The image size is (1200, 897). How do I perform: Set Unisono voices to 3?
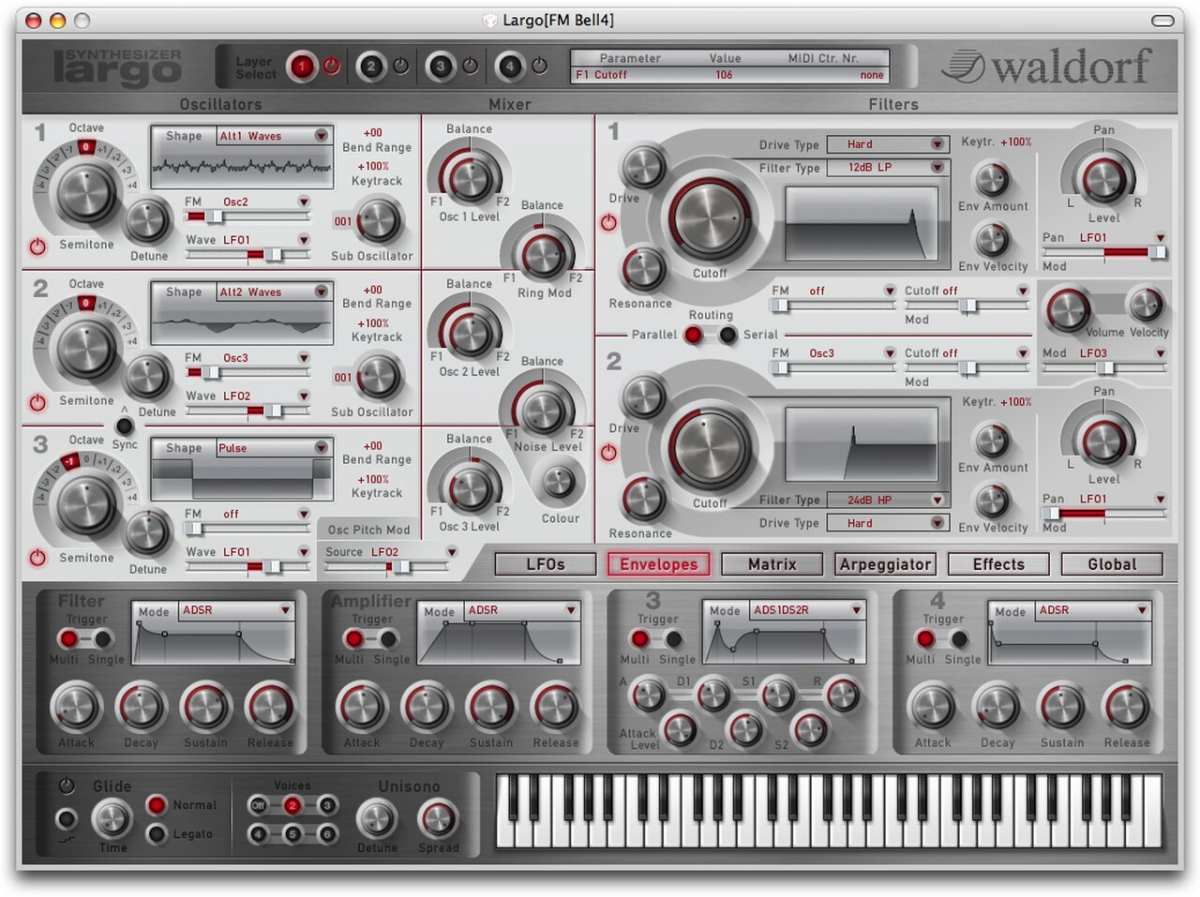pos(327,805)
